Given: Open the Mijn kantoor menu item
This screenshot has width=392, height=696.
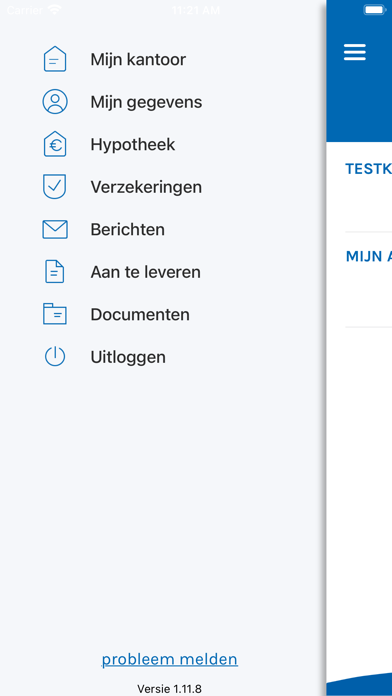Looking at the screenshot, I should 138,59.
